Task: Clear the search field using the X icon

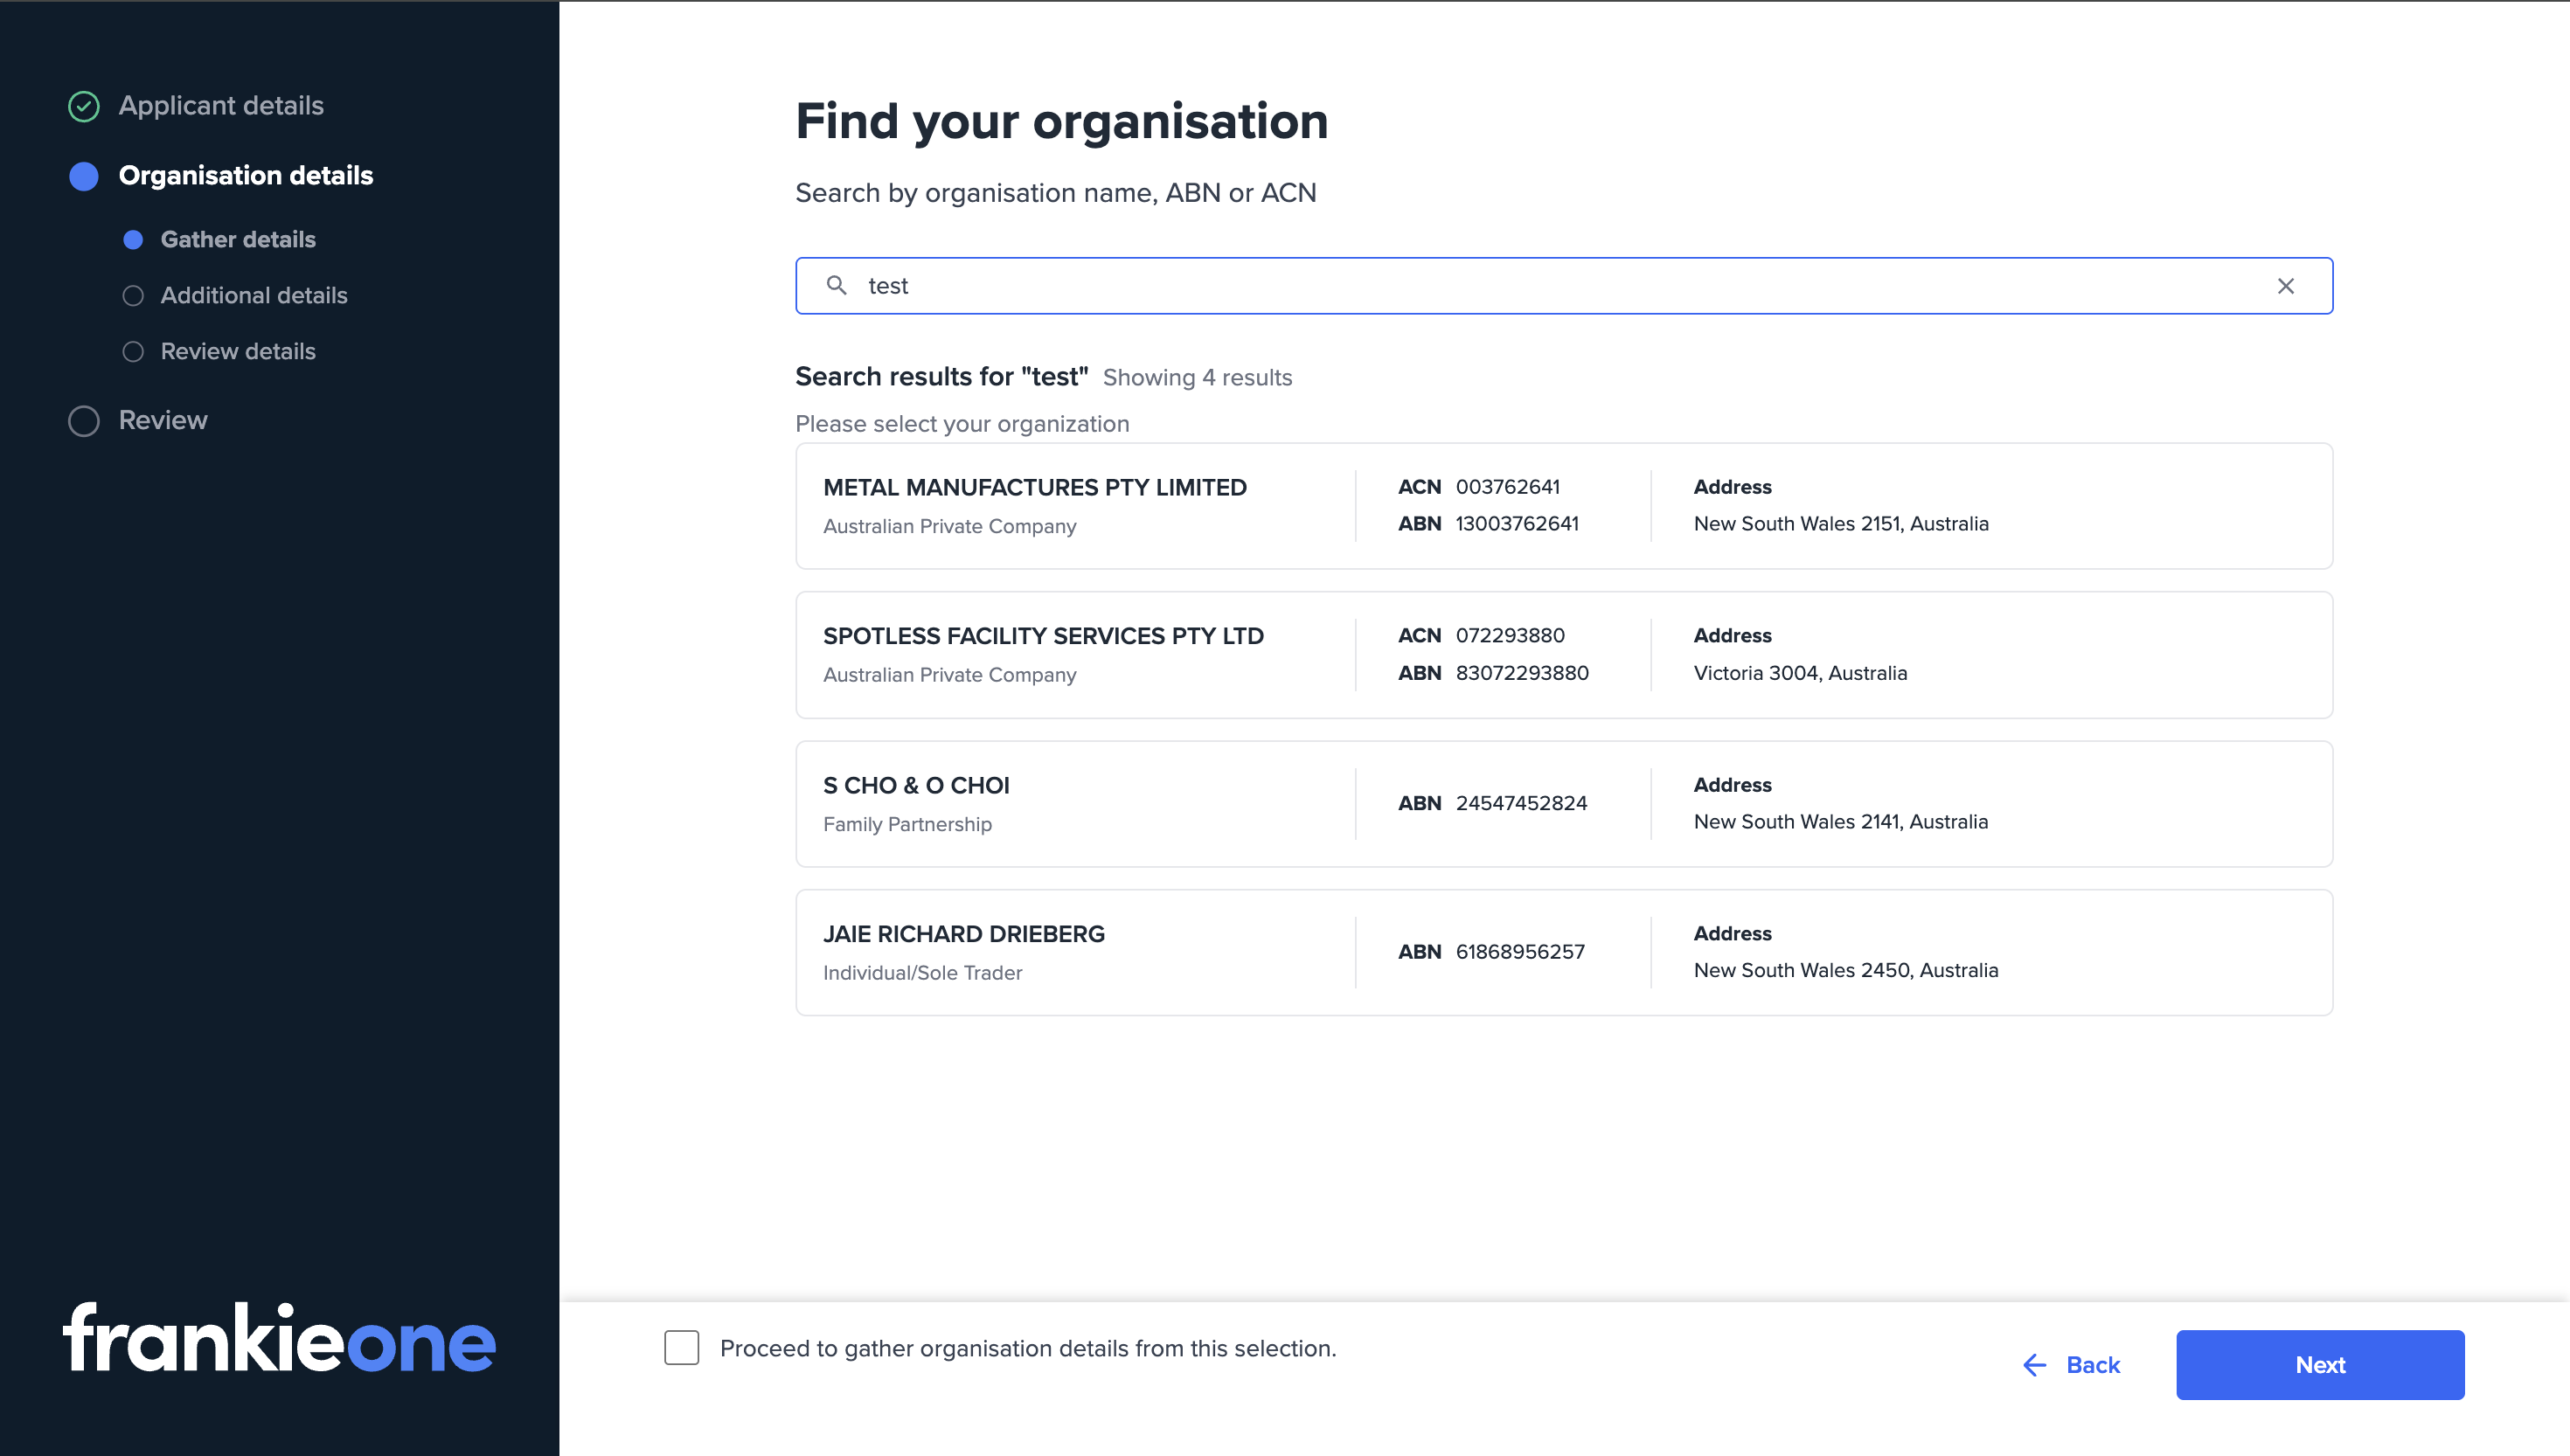Action: click(x=2286, y=286)
